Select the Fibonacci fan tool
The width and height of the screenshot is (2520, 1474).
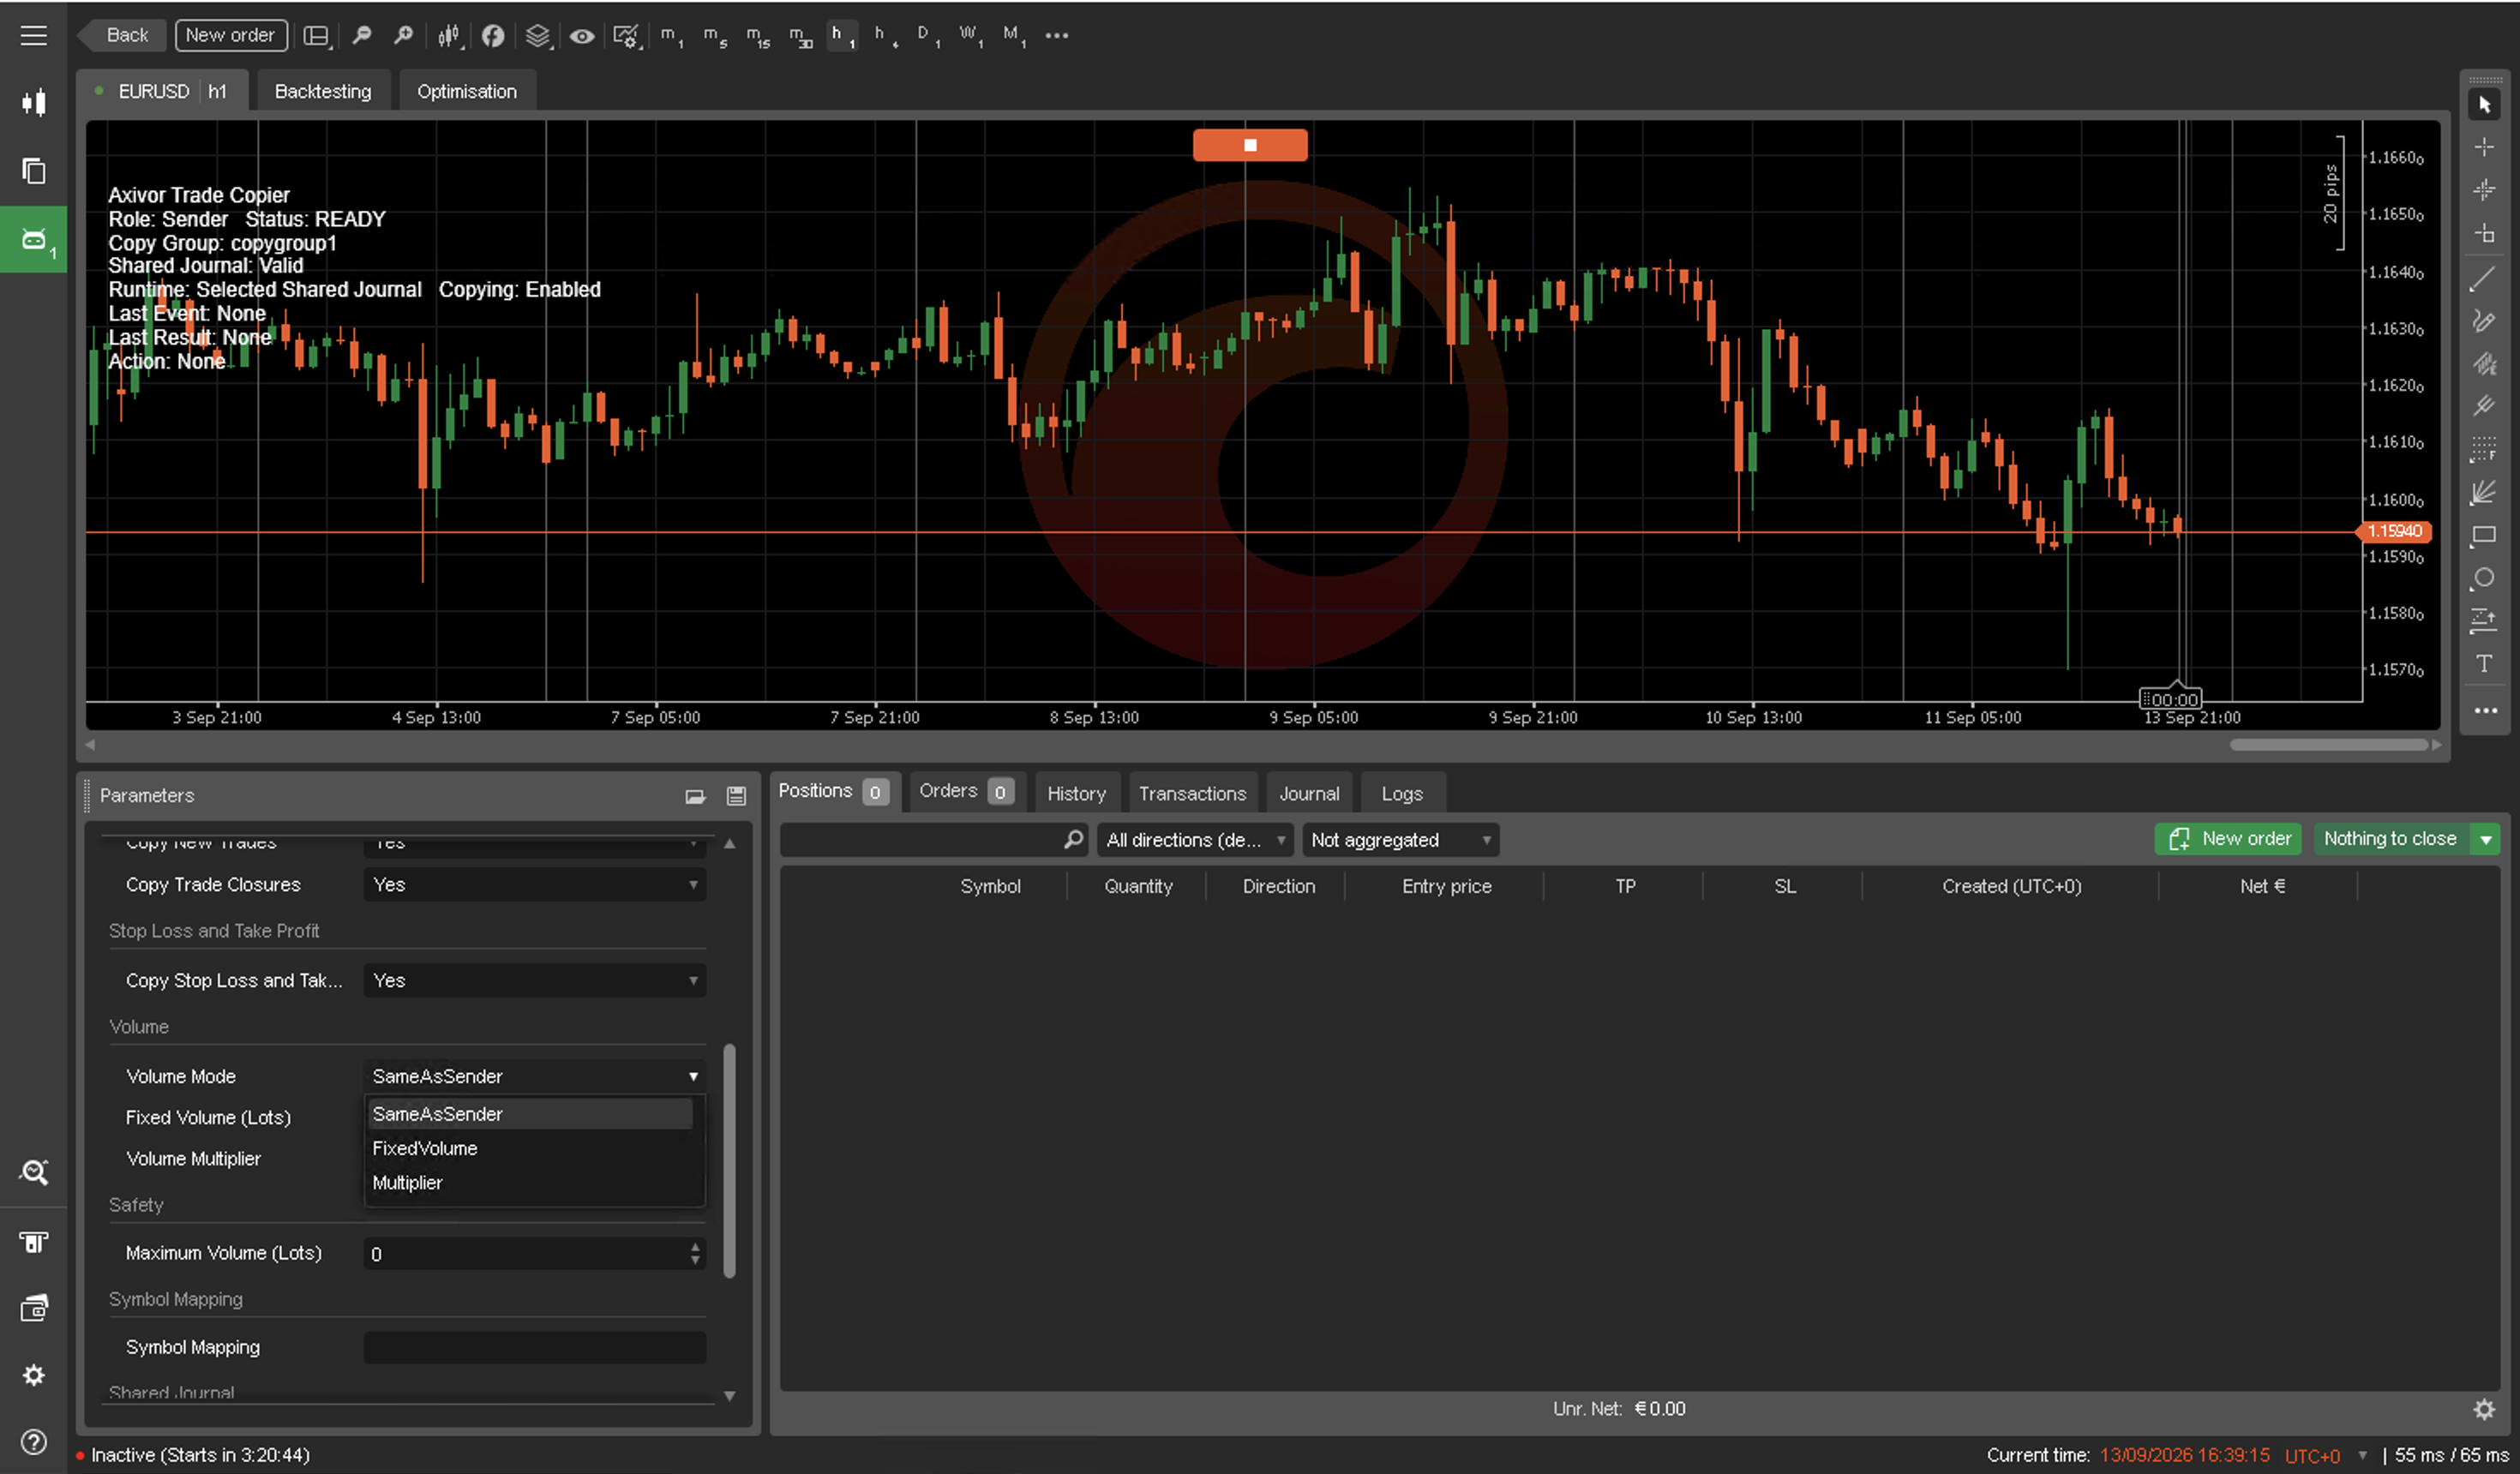pos(2484,492)
